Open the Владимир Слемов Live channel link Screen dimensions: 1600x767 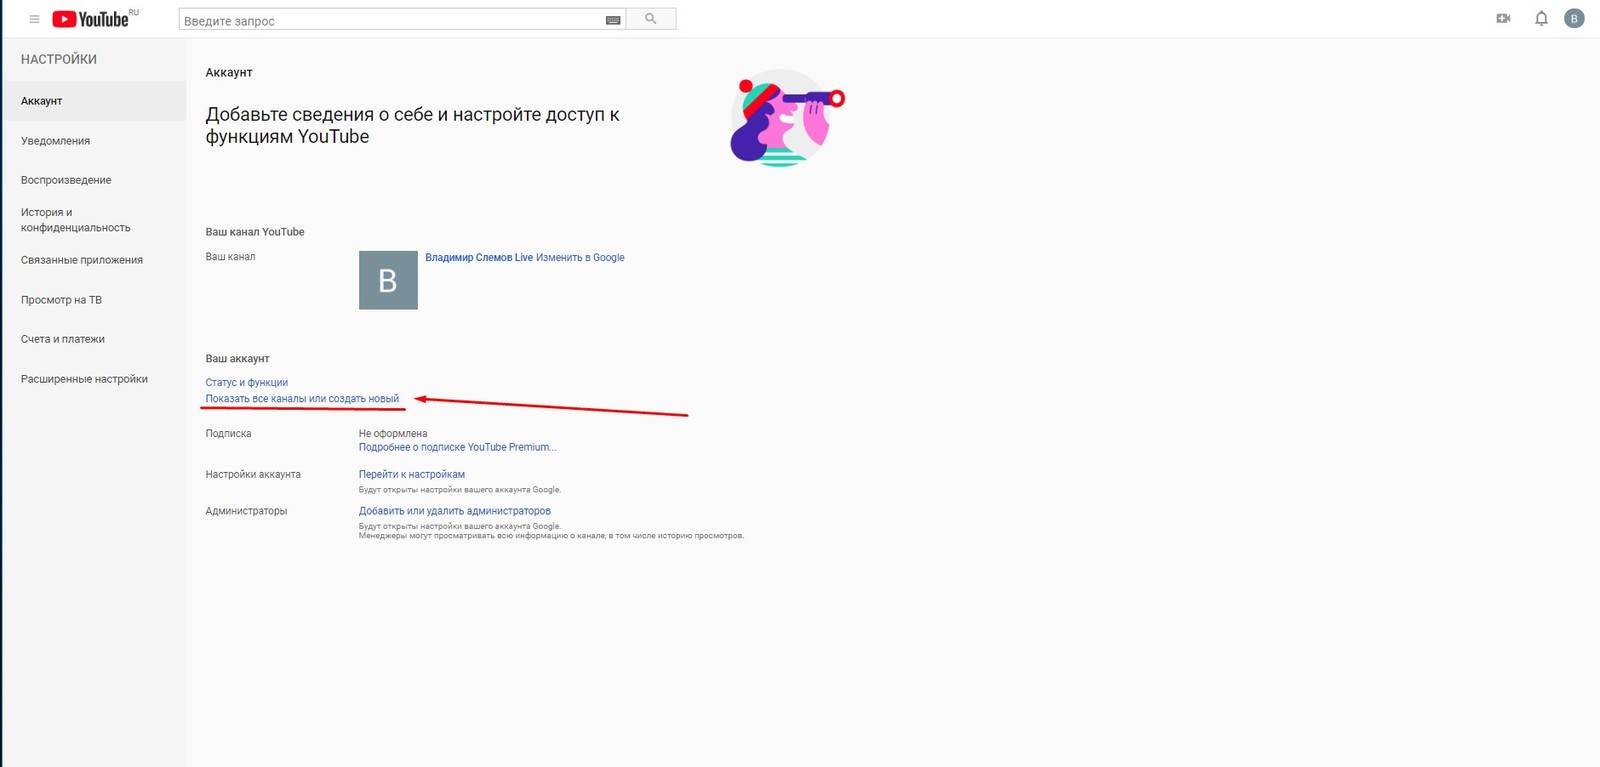(479, 258)
